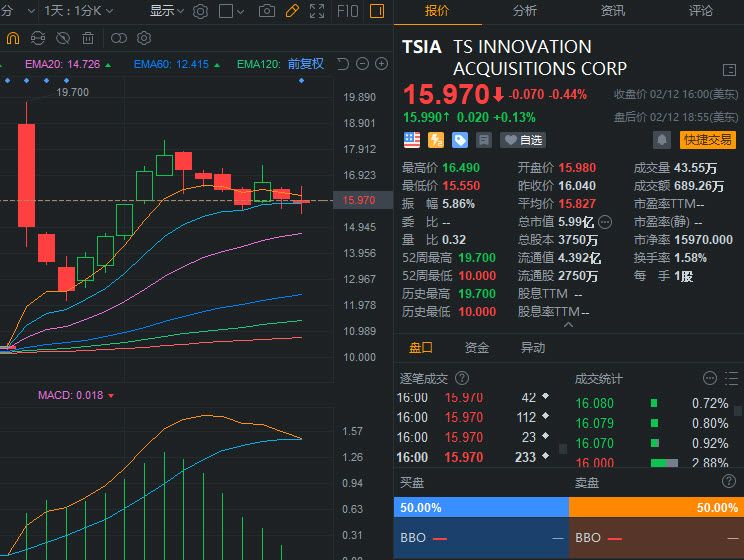Click the 逐笔成交 scrollbar handle

point(563,449)
